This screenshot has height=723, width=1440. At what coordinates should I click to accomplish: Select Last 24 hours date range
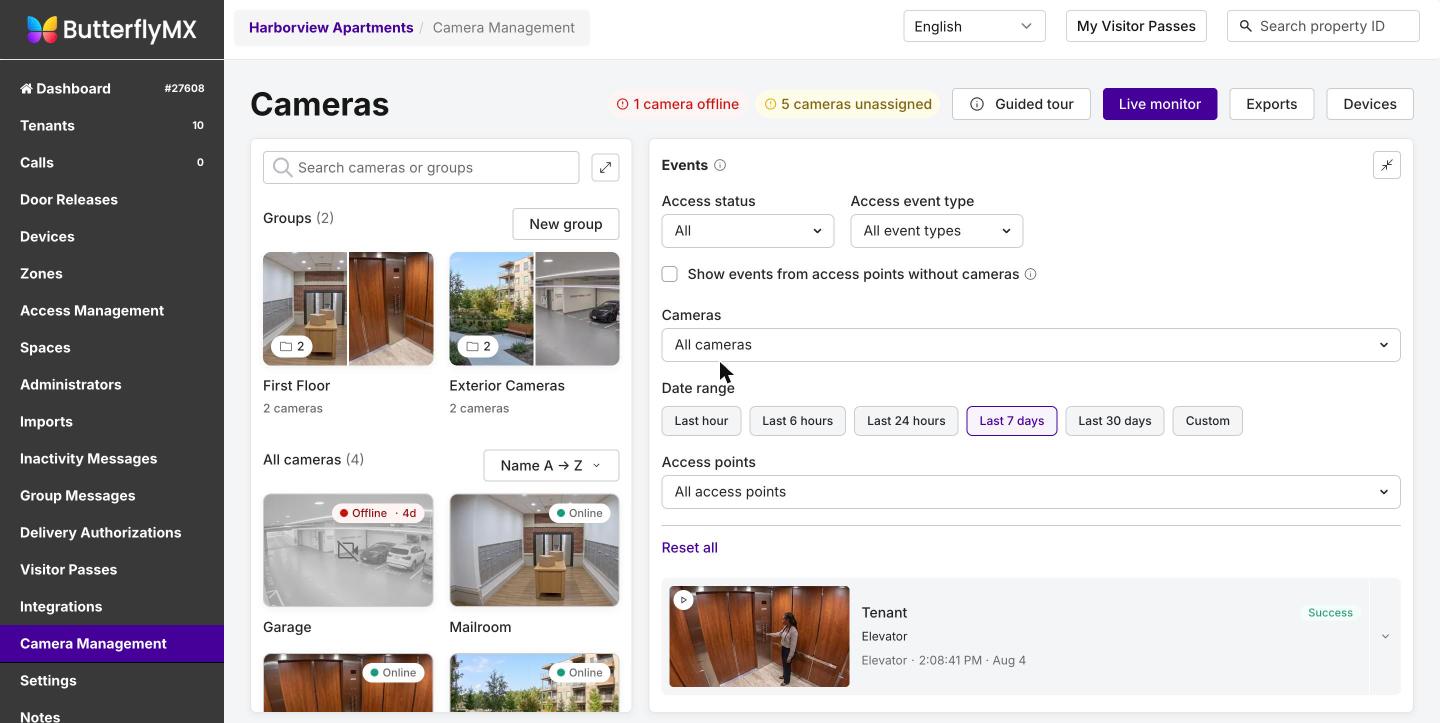click(906, 421)
